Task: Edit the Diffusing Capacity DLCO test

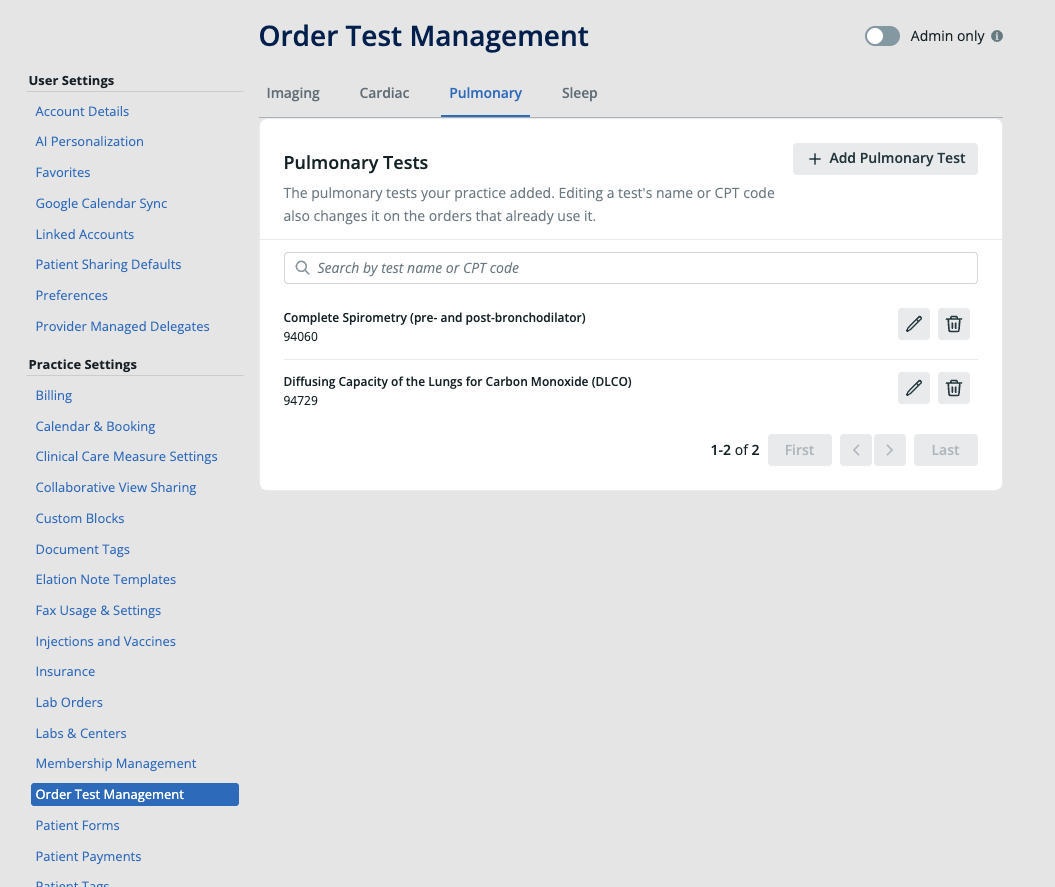Action: [x=913, y=388]
